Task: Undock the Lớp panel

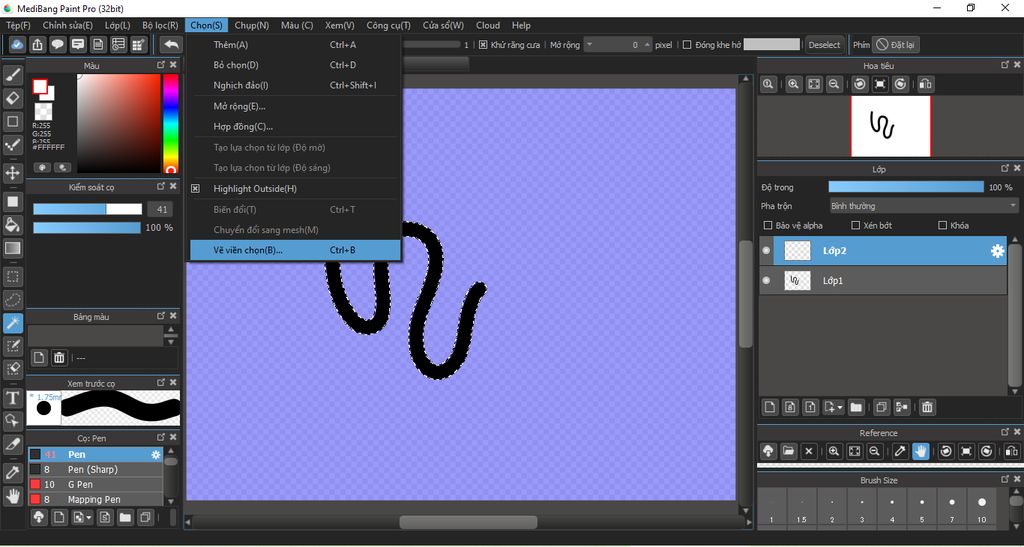Action: pos(1004,169)
